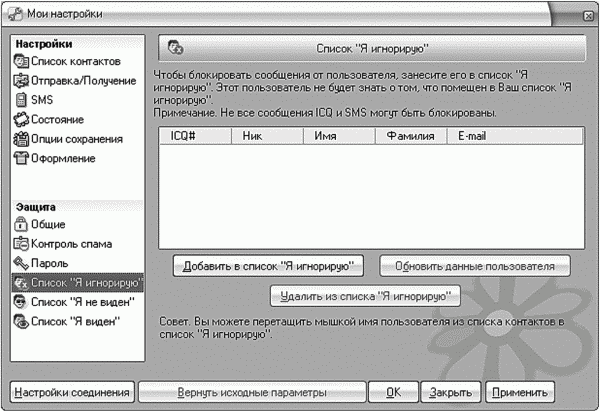Image resolution: width=600 pixels, height=411 pixels.
Task: Click the Применить button
Action: (x=522, y=392)
